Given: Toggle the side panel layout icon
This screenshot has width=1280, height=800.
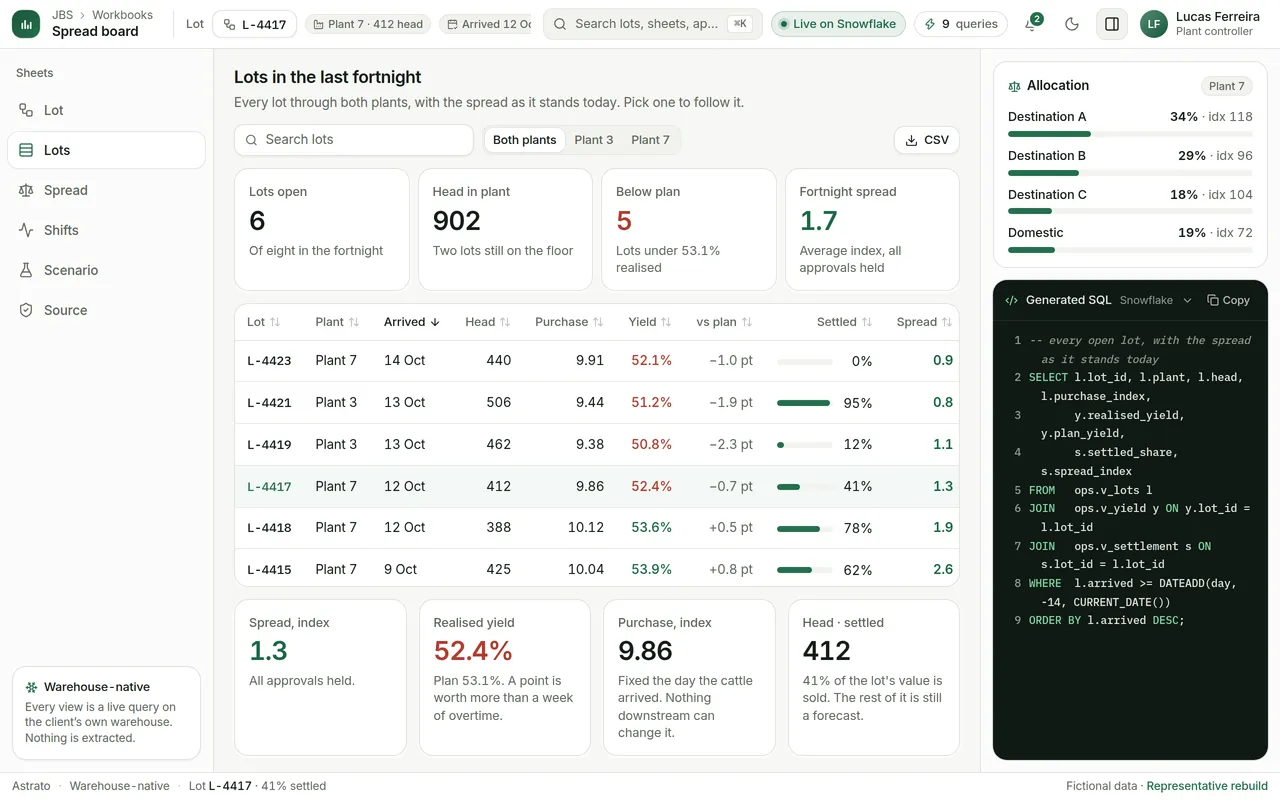Looking at the screenshot, I should (x=1112, y=24).
